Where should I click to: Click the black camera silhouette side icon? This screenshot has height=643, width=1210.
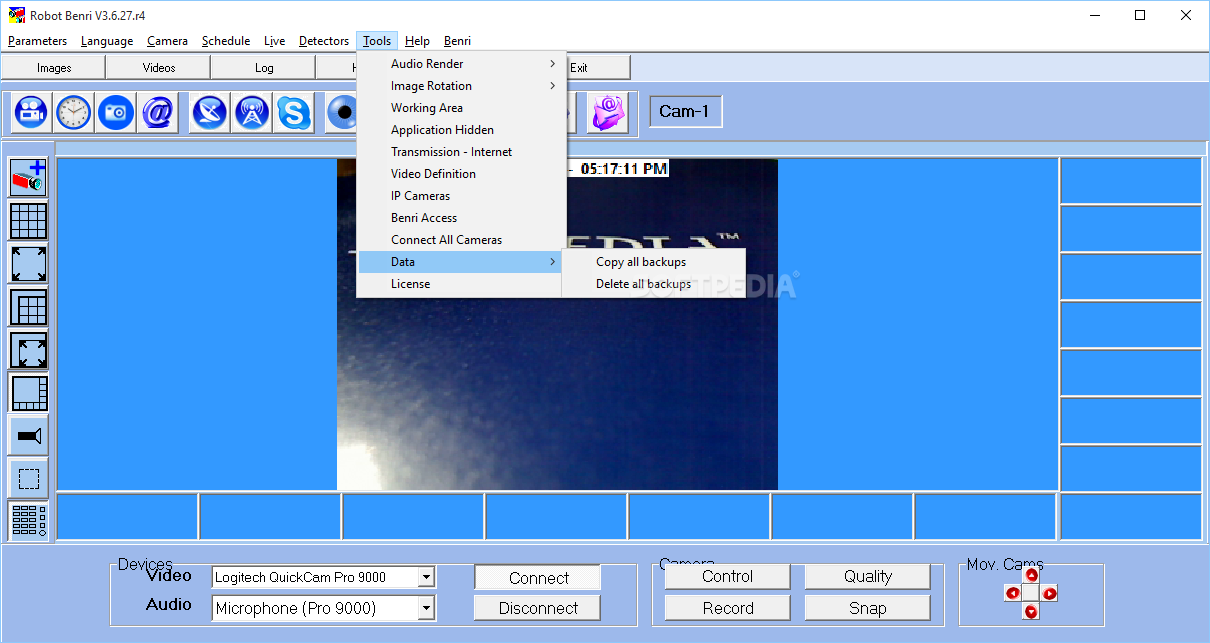[29, 436]
